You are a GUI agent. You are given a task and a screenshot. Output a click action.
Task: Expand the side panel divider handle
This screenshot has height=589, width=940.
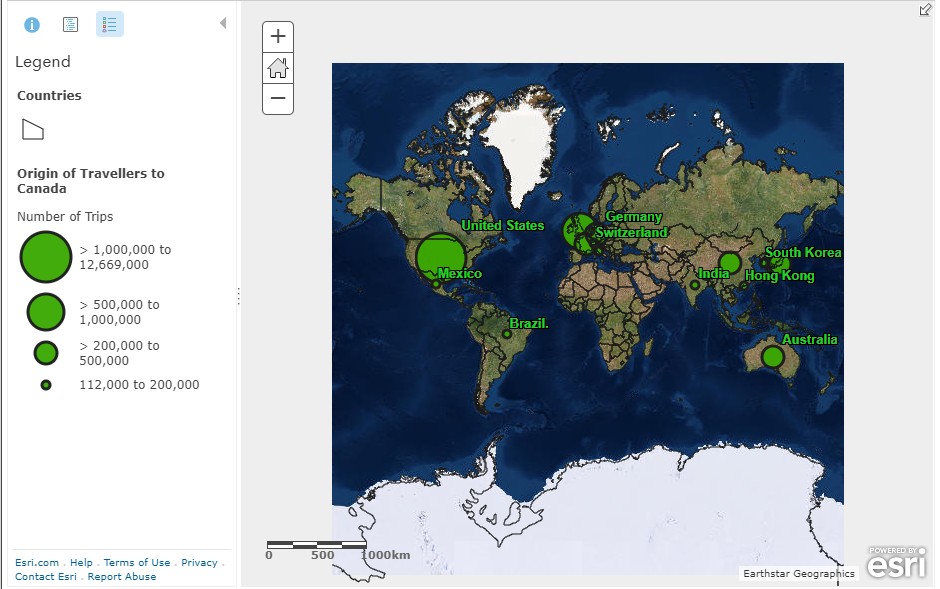[x=238, y=295]
